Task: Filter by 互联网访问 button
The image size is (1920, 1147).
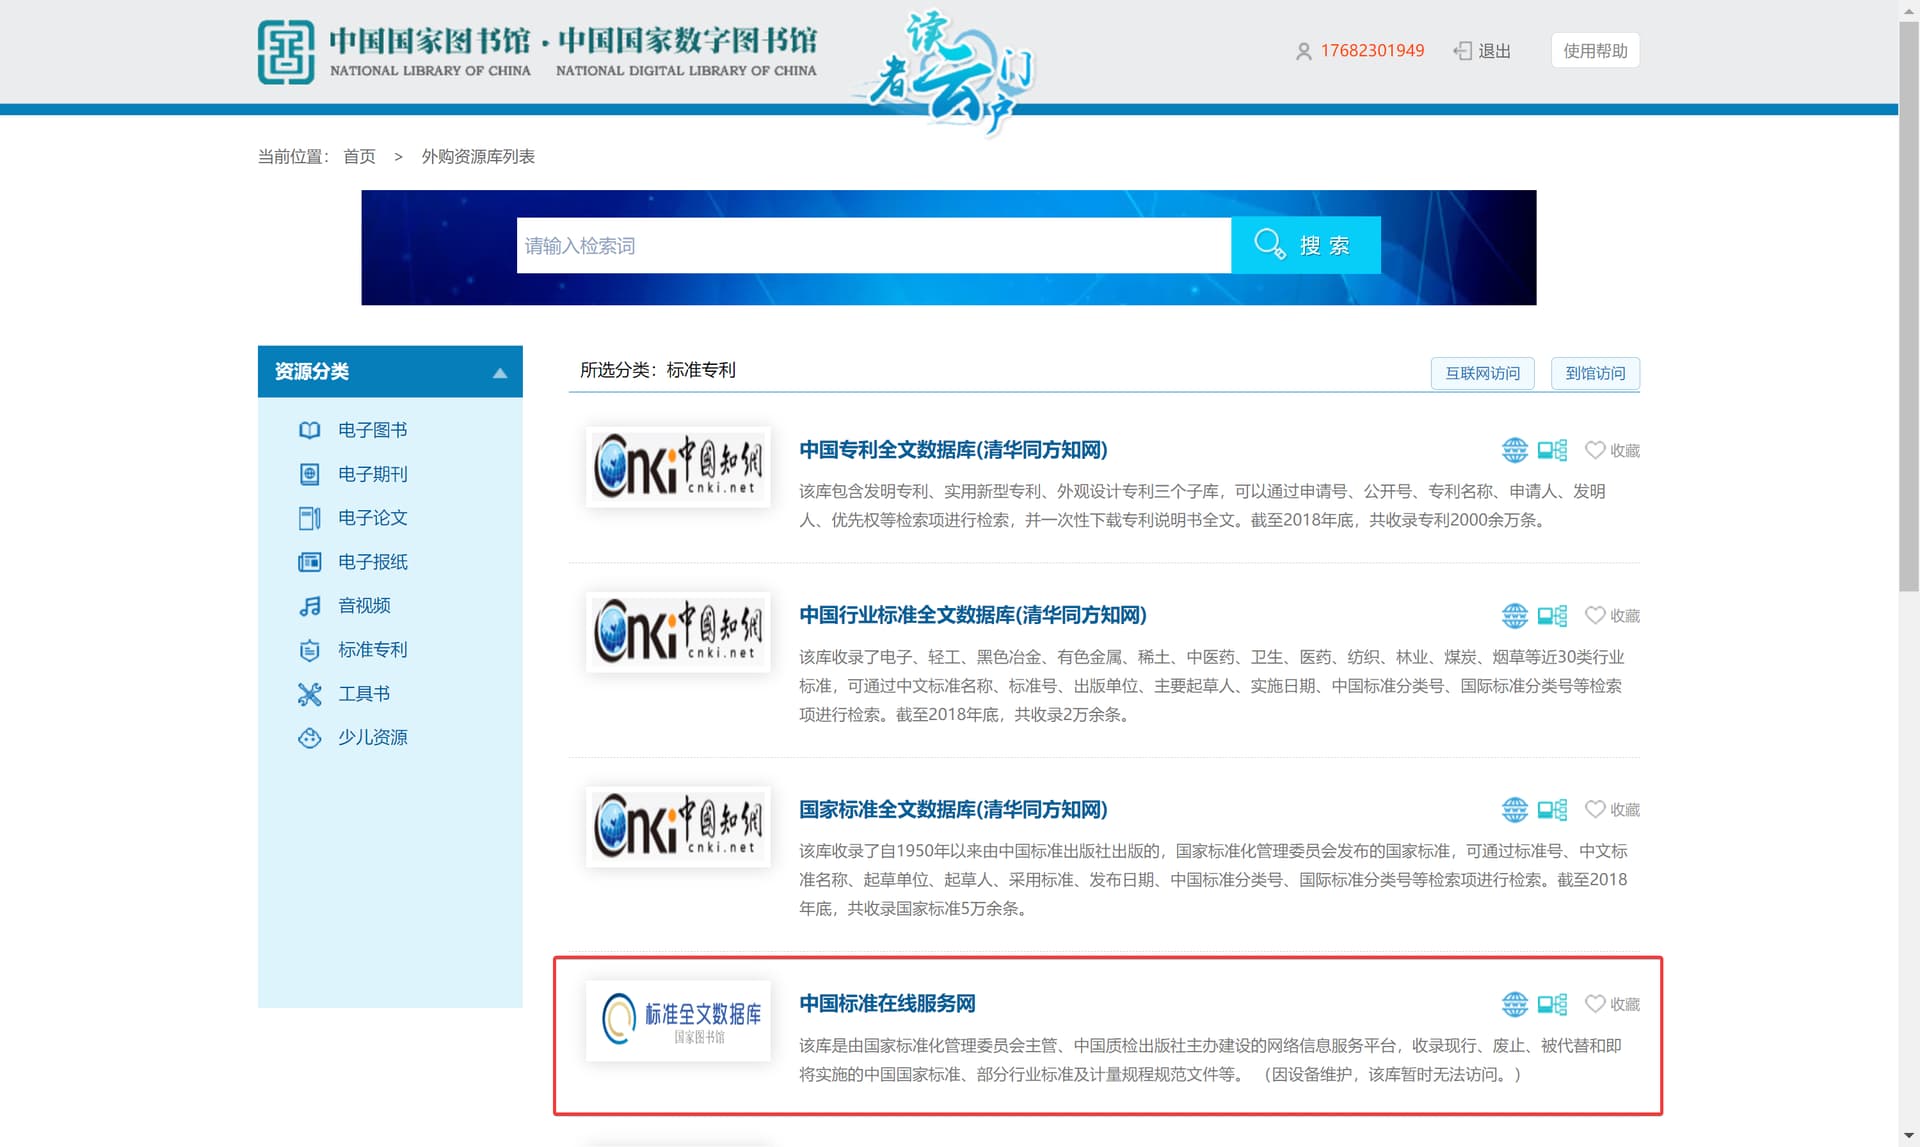Action: click(1482, 373)
